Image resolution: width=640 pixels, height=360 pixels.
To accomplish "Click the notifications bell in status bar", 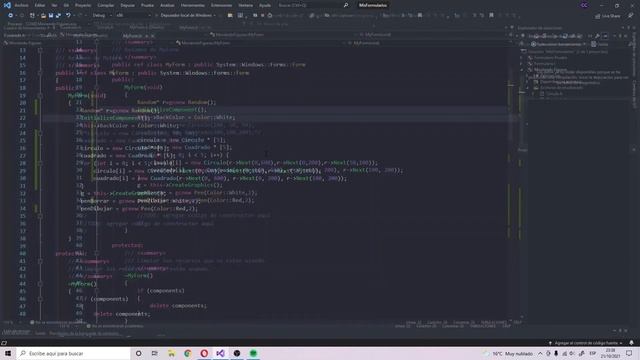I will click(631, 343).
